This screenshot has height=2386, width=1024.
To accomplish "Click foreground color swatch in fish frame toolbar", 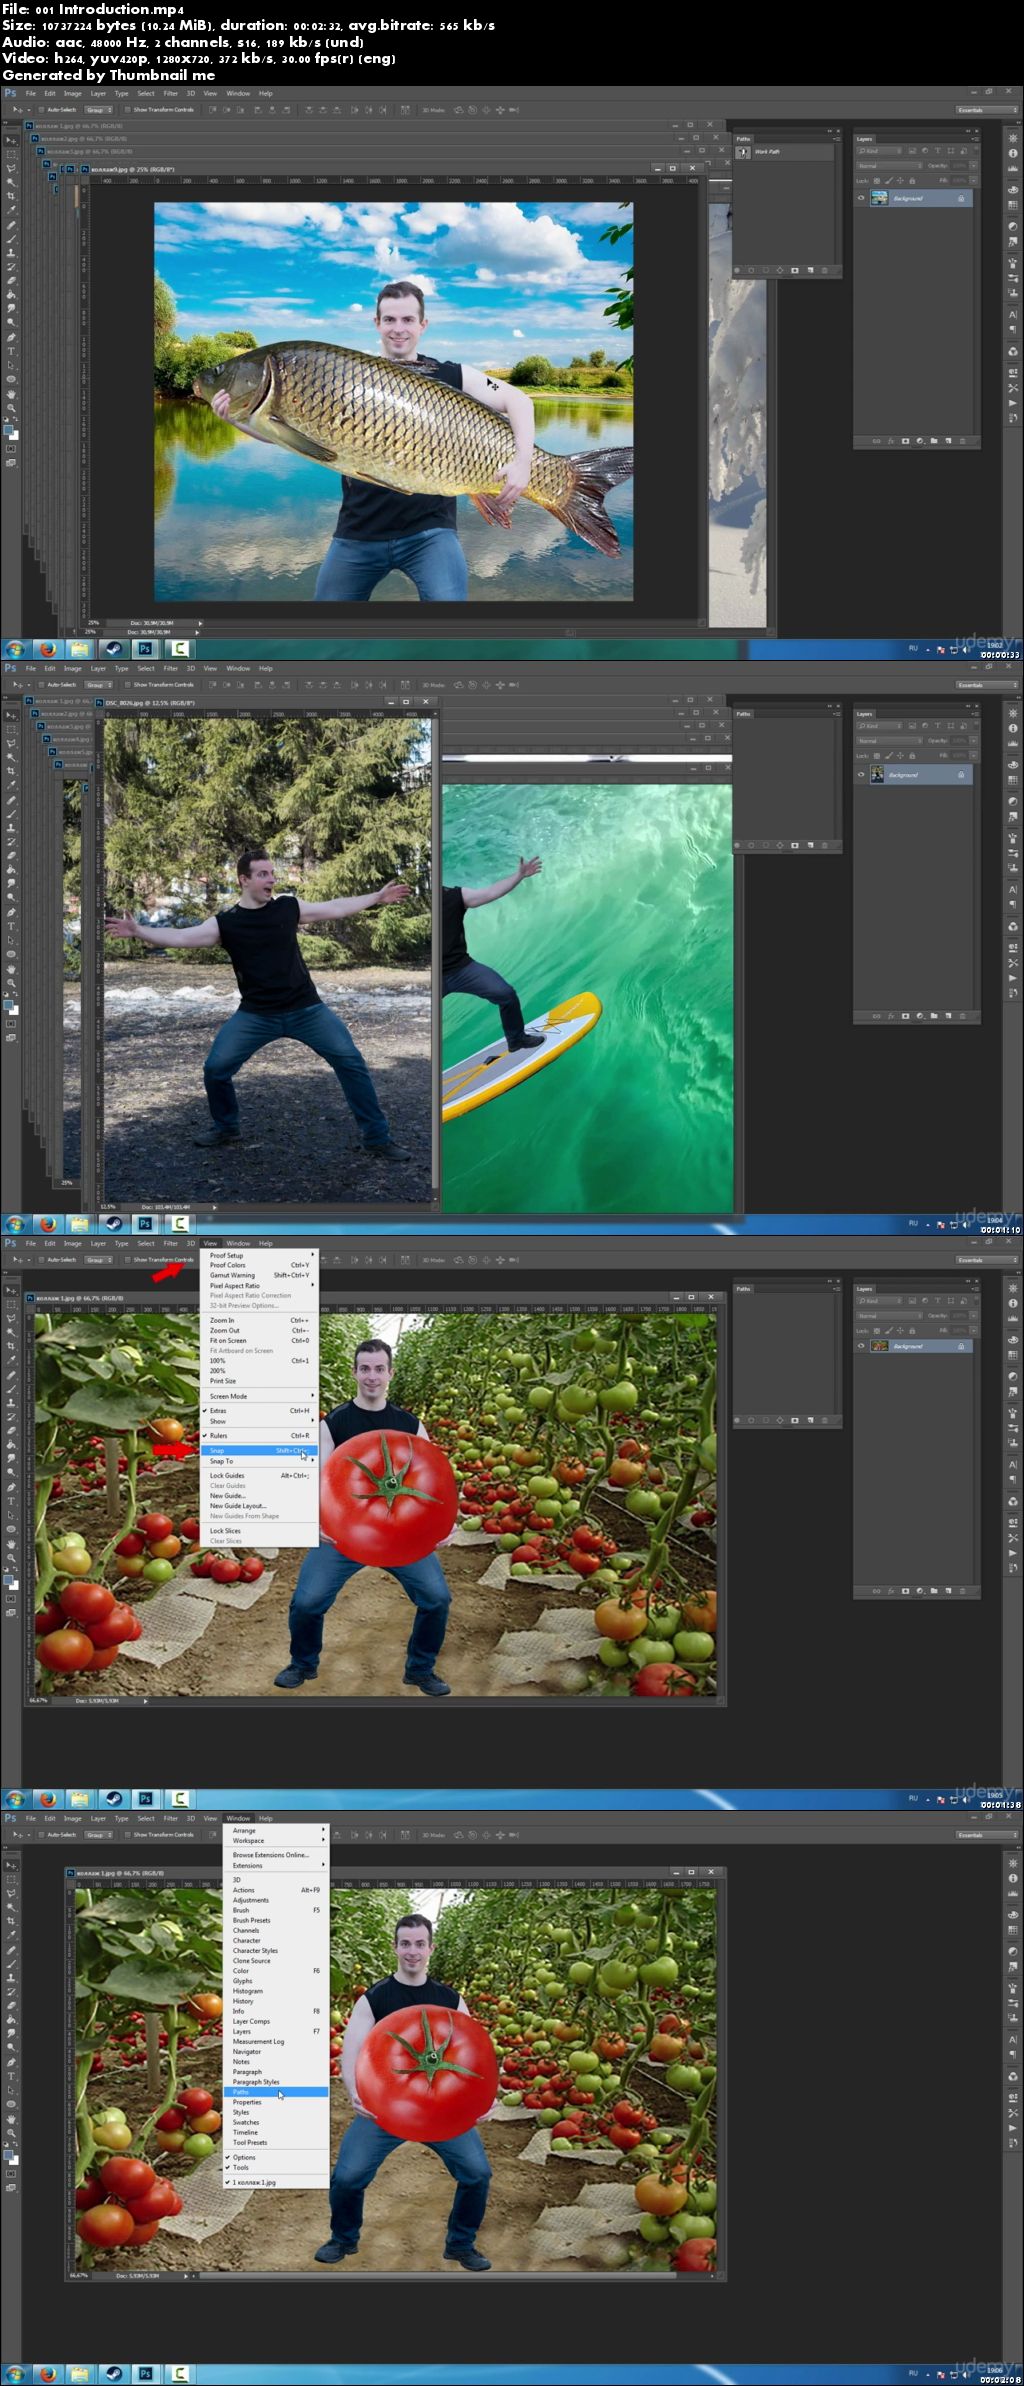I will (x=10, y=430).
